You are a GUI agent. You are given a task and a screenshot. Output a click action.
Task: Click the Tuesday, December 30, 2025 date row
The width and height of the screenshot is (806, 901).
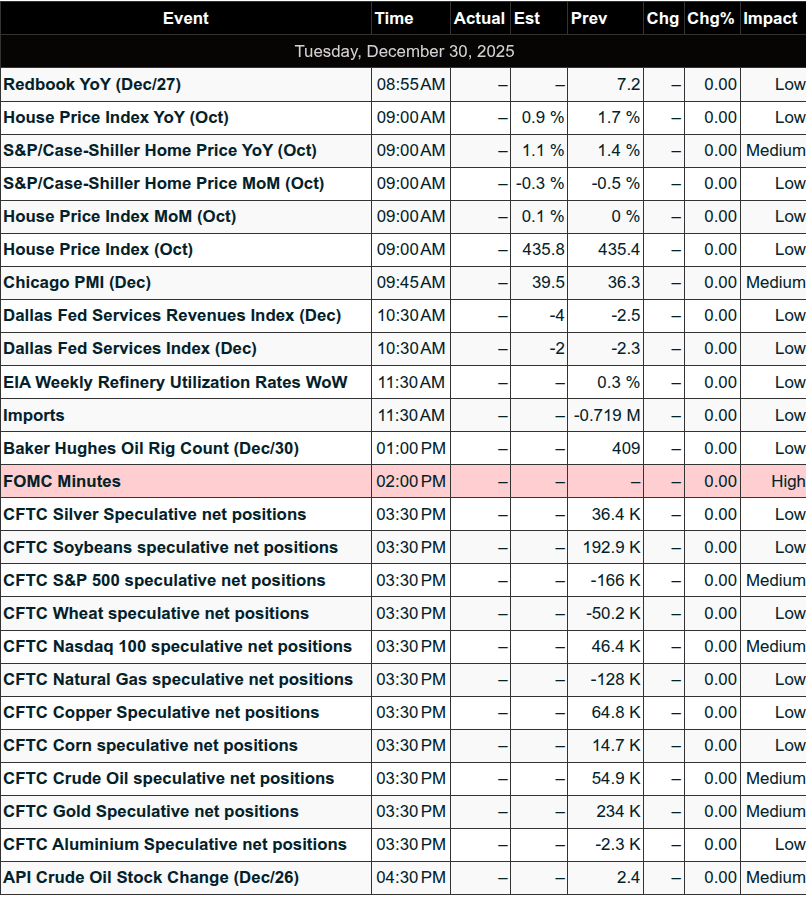(x=403, y=51)
